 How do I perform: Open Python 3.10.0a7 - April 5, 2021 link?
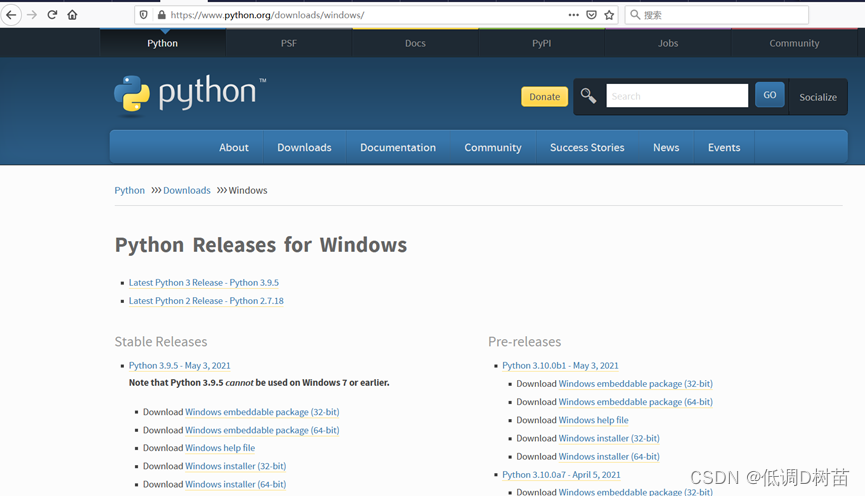(x=561, y=474)
